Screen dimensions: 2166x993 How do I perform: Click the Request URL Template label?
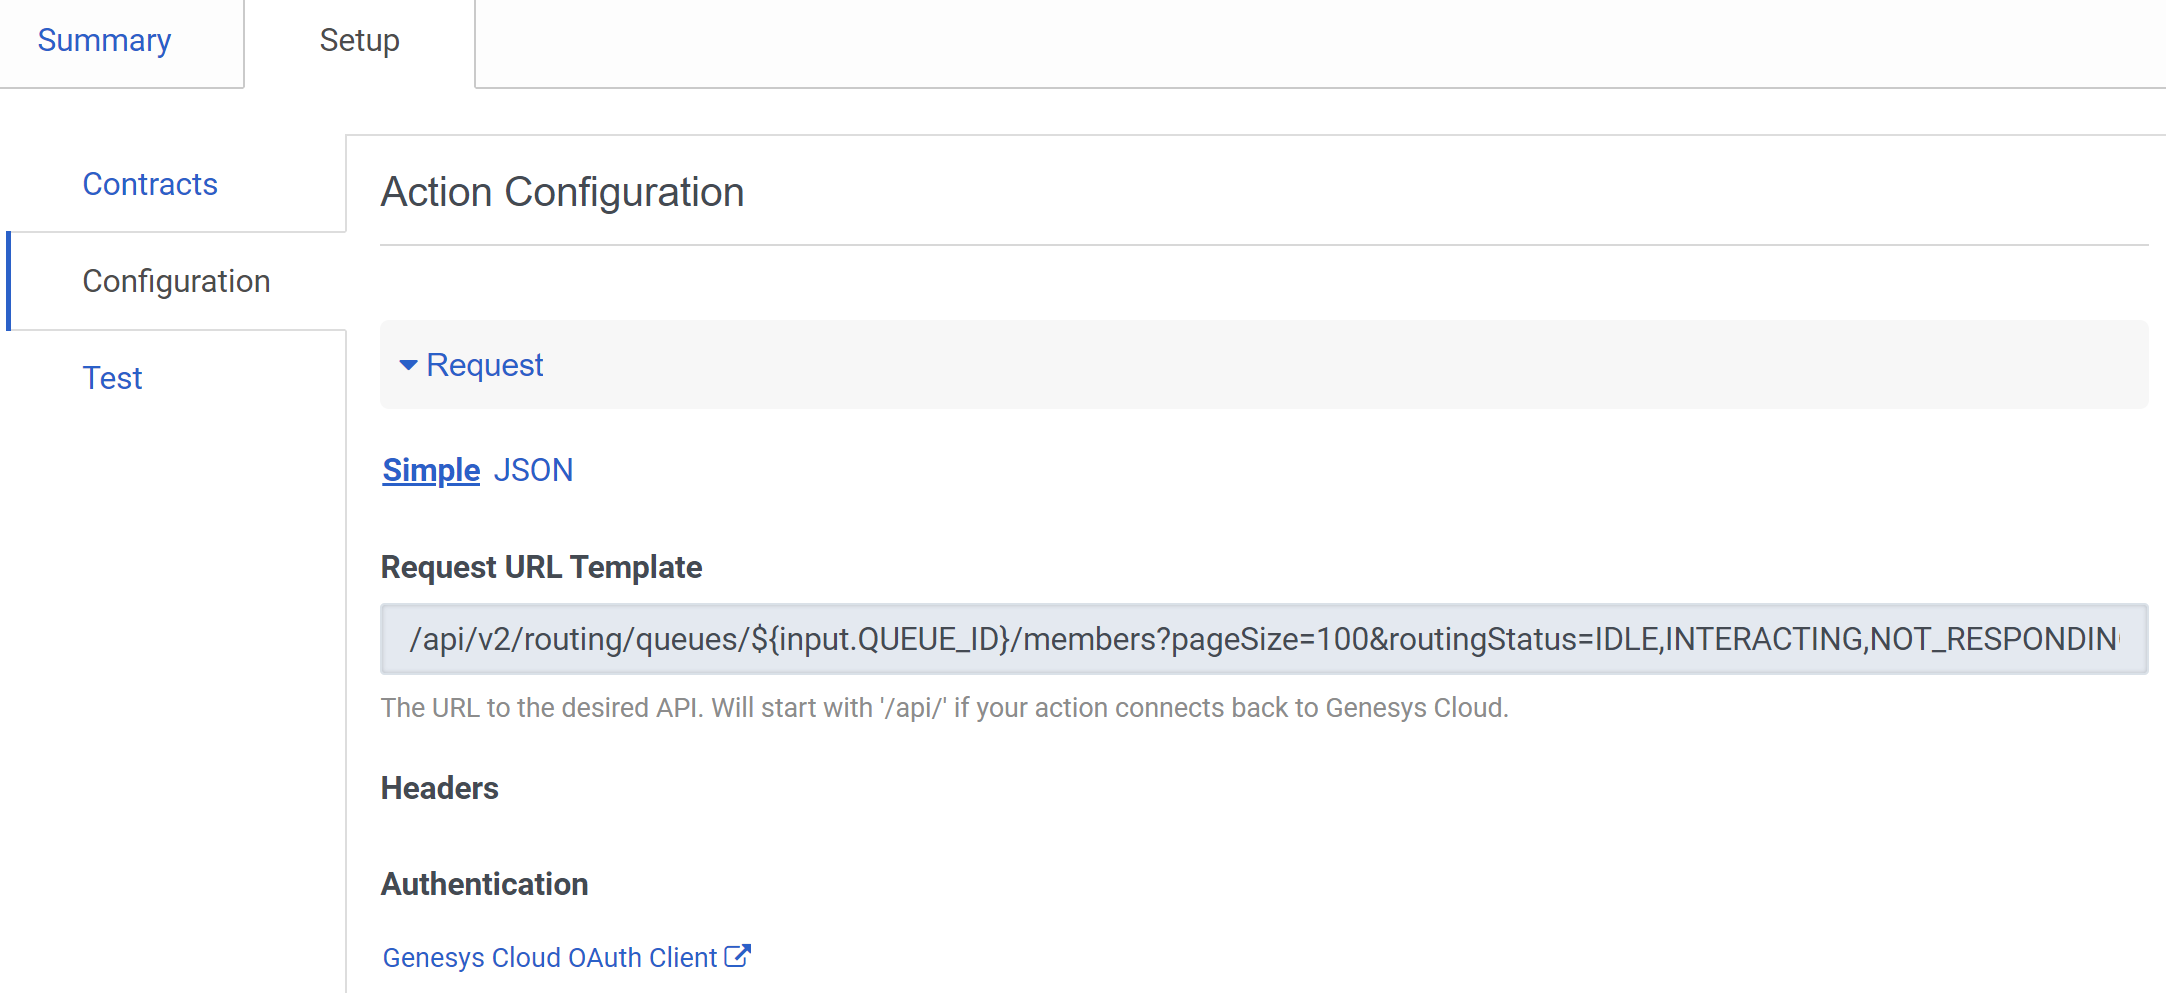tap(541, 567)
